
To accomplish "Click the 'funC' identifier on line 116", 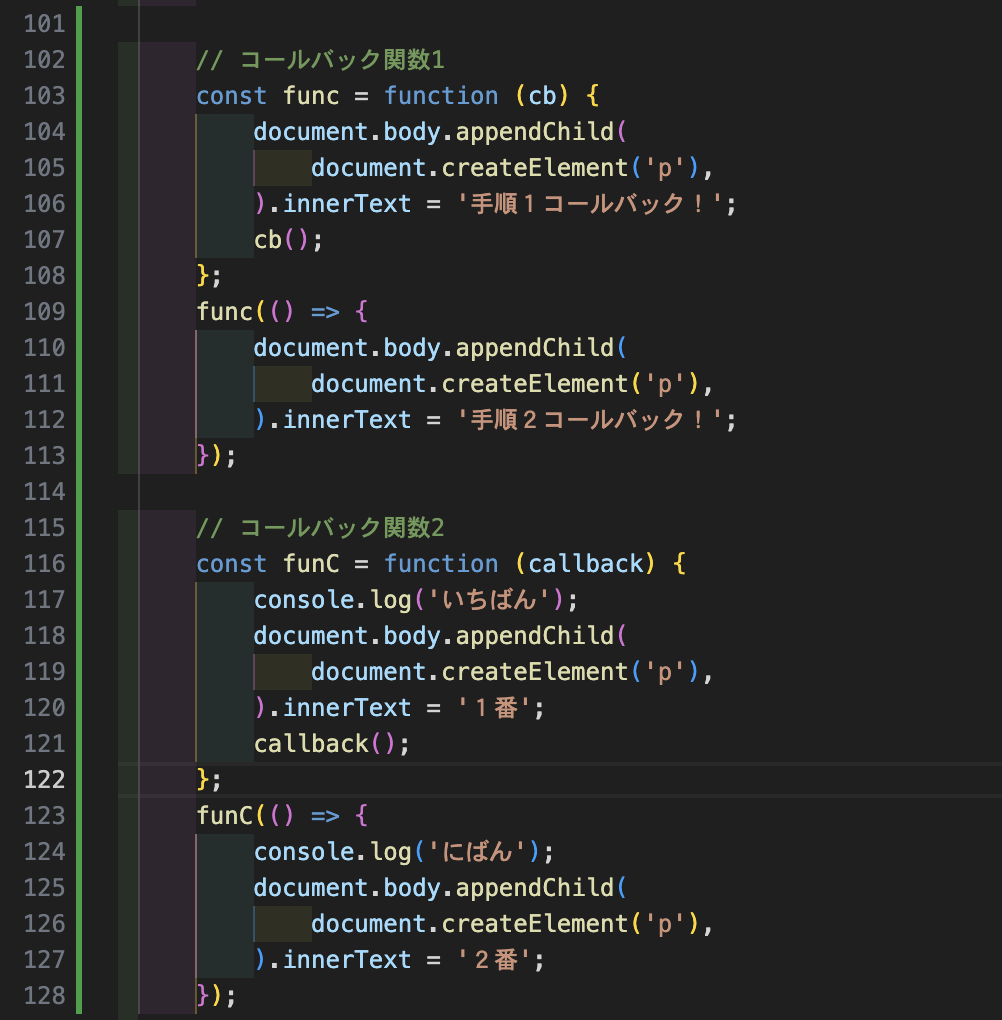I will (x=311, y=564).
